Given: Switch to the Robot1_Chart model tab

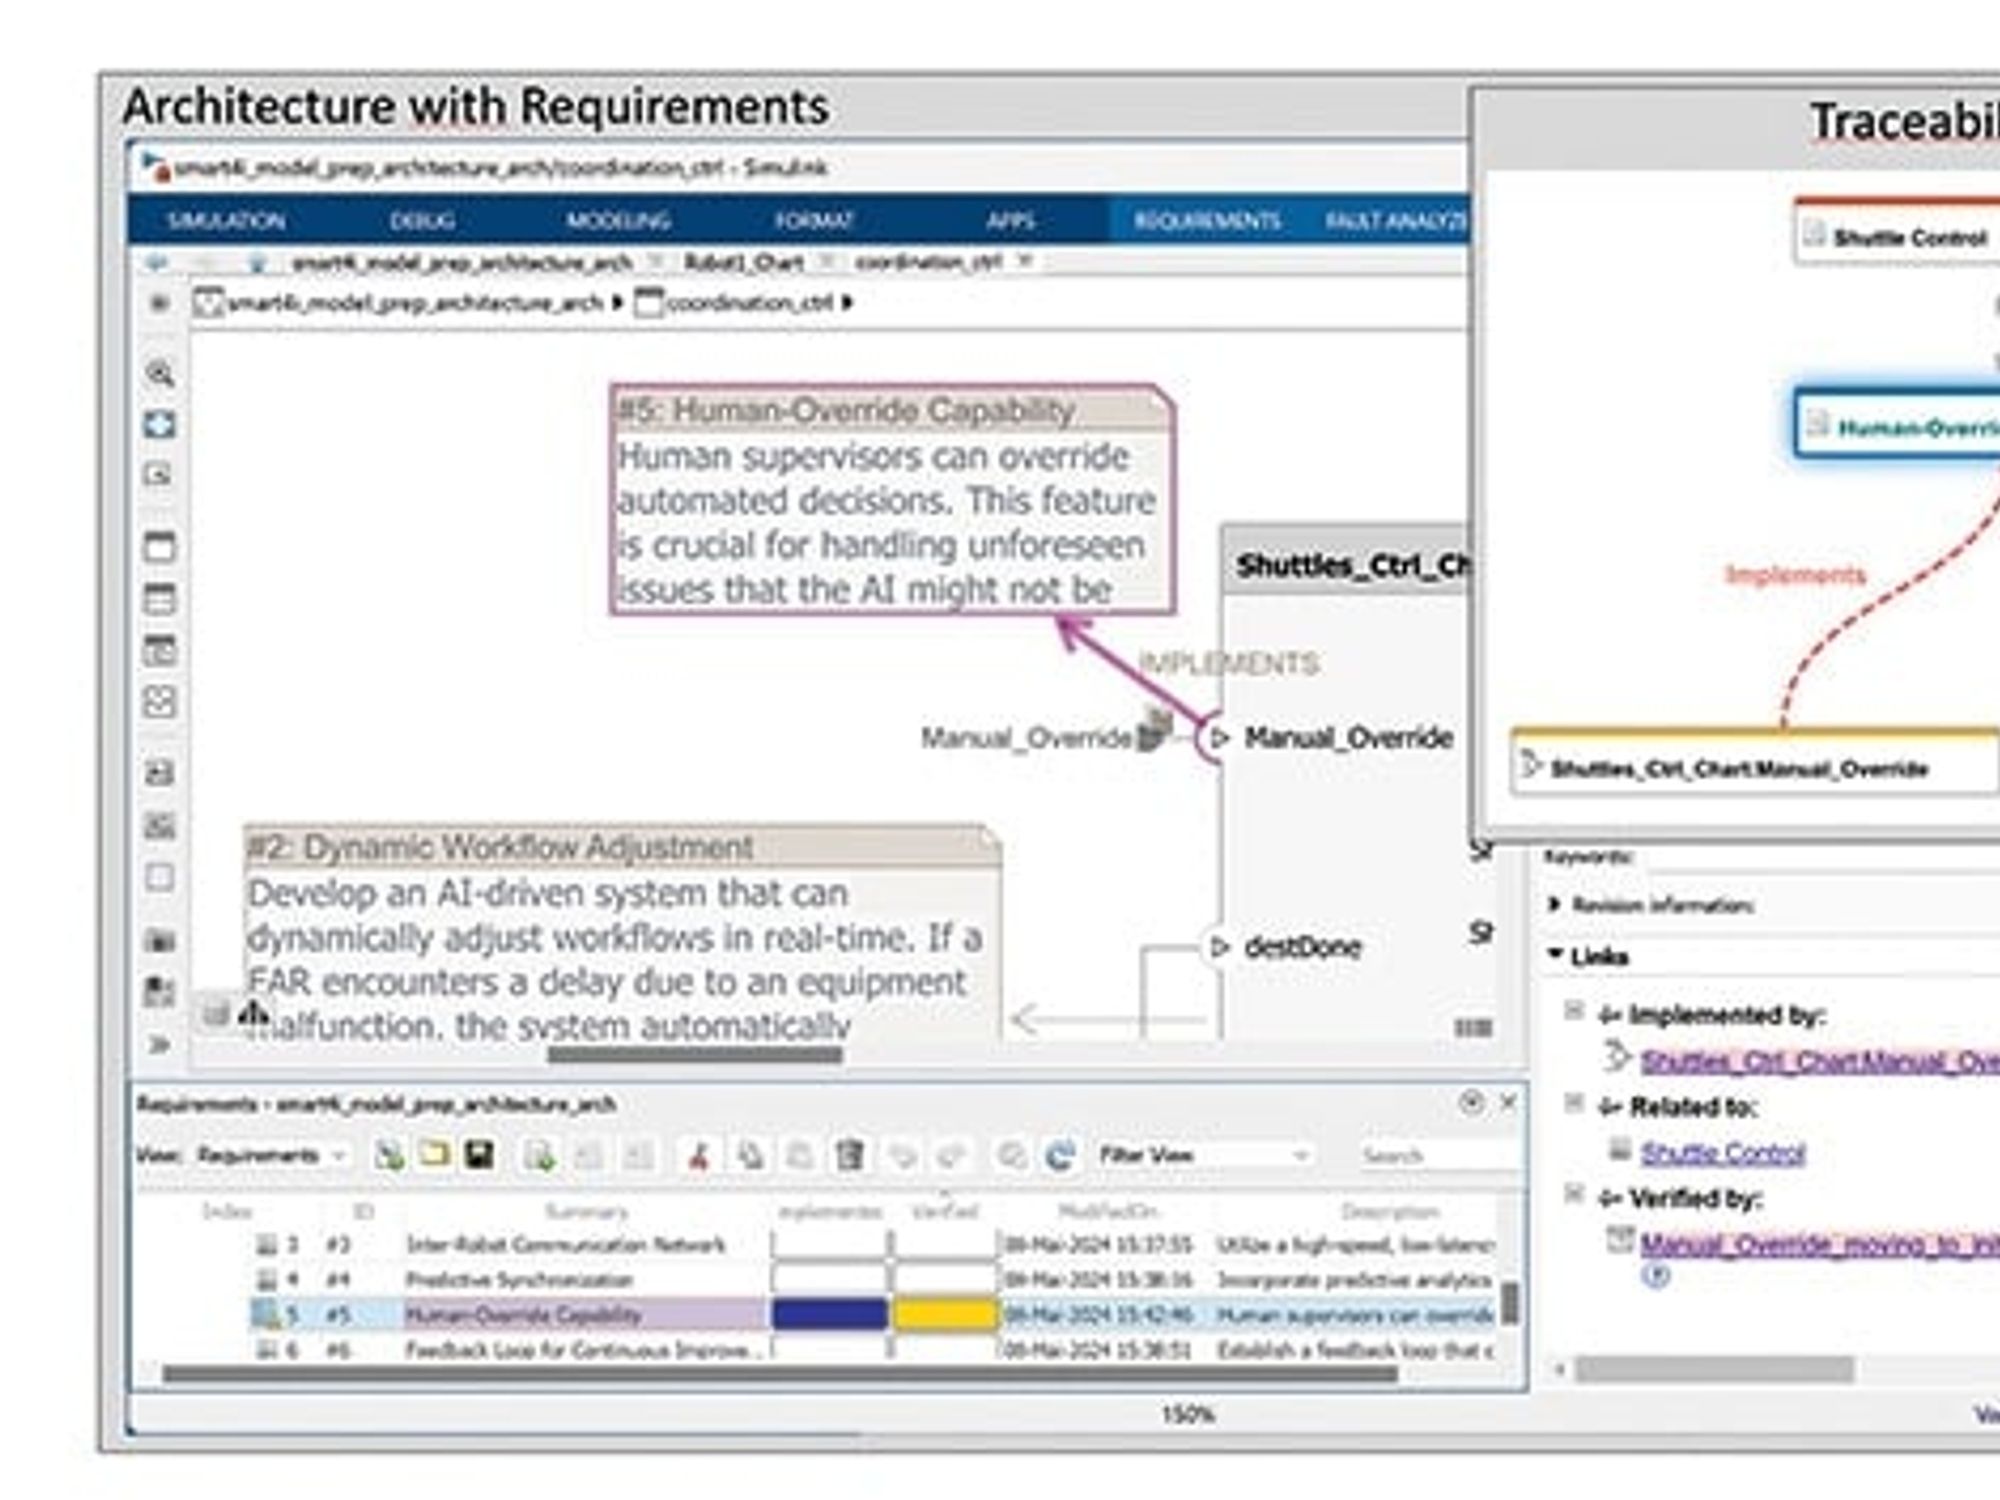Looking at the screenshot, I should pos(743,262).
